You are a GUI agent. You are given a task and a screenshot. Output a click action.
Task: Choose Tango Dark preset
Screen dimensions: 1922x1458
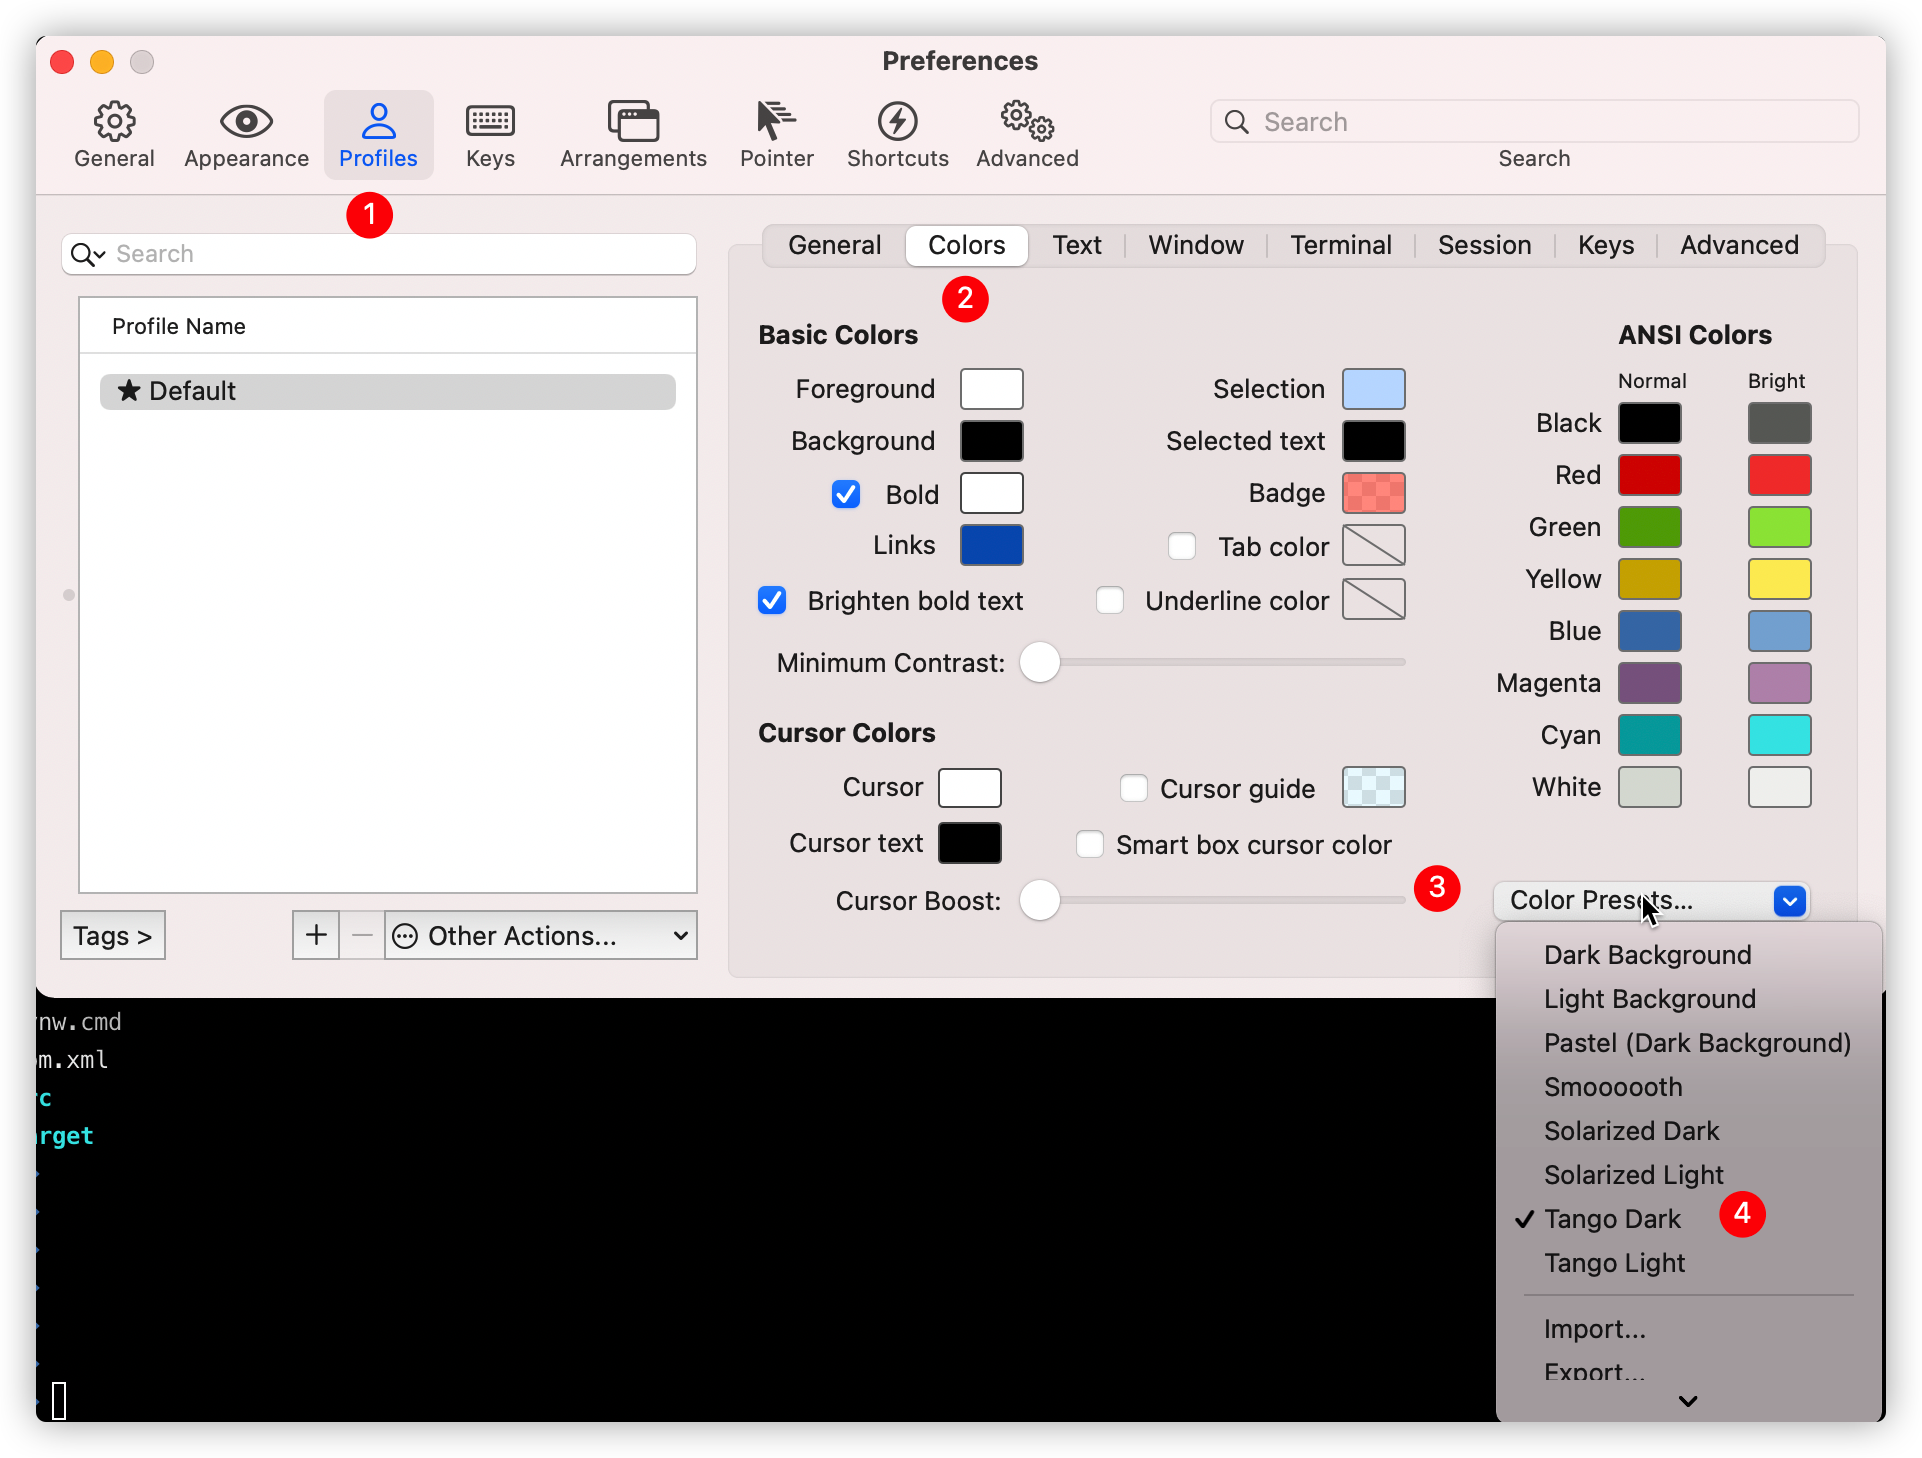1689,1219
